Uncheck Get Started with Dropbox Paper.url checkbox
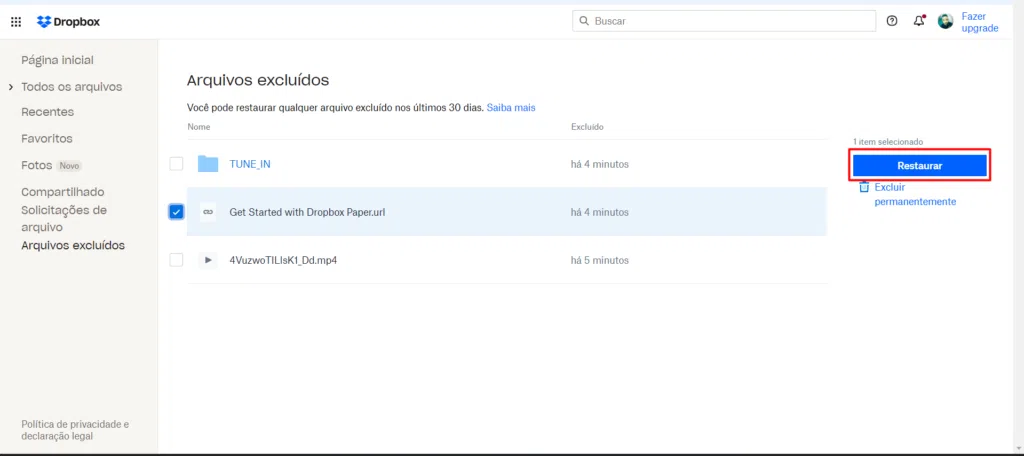Viewport: 1024px width, 456px height. click(x=176, y=212)
